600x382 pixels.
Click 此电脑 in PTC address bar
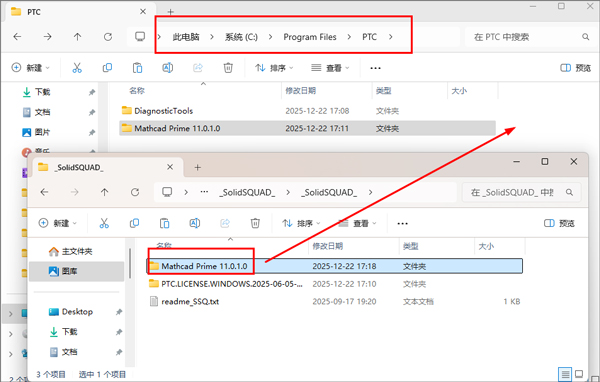[186, 37]
